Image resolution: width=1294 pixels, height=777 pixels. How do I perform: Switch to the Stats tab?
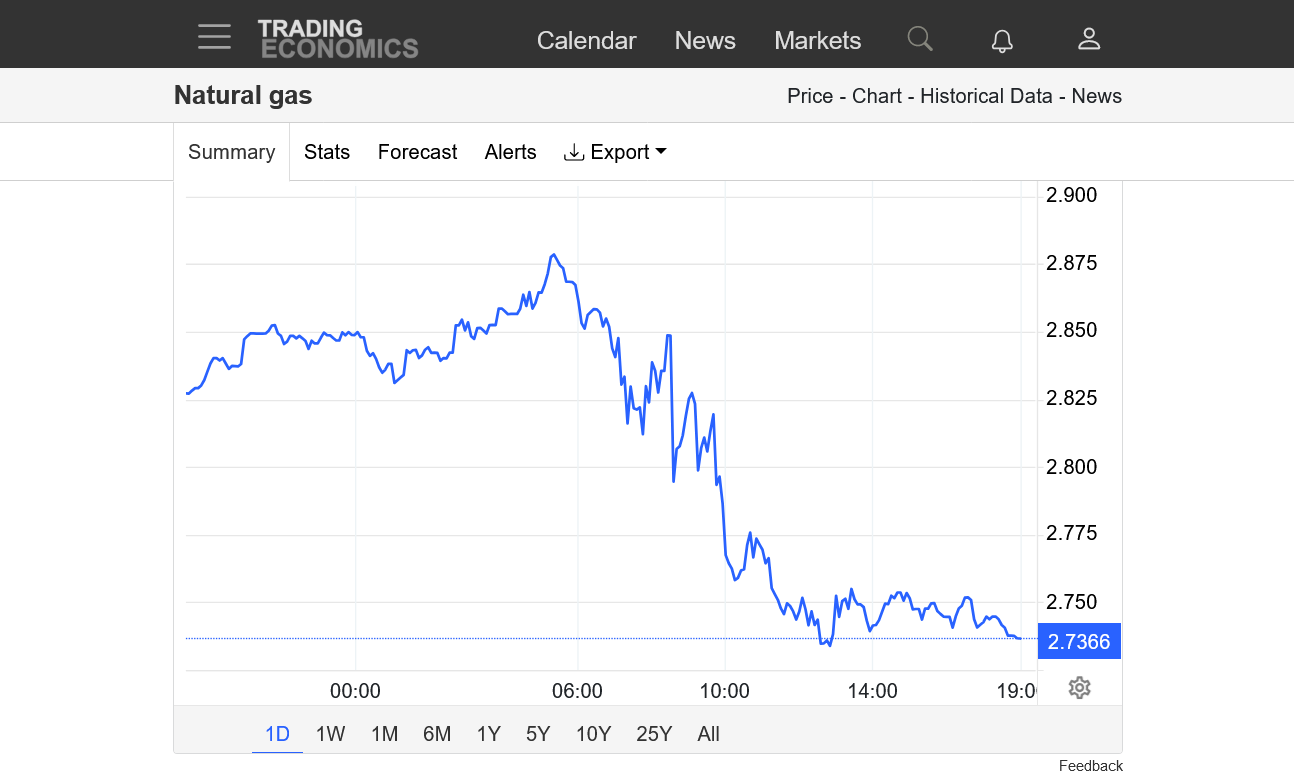click(327, 152)
